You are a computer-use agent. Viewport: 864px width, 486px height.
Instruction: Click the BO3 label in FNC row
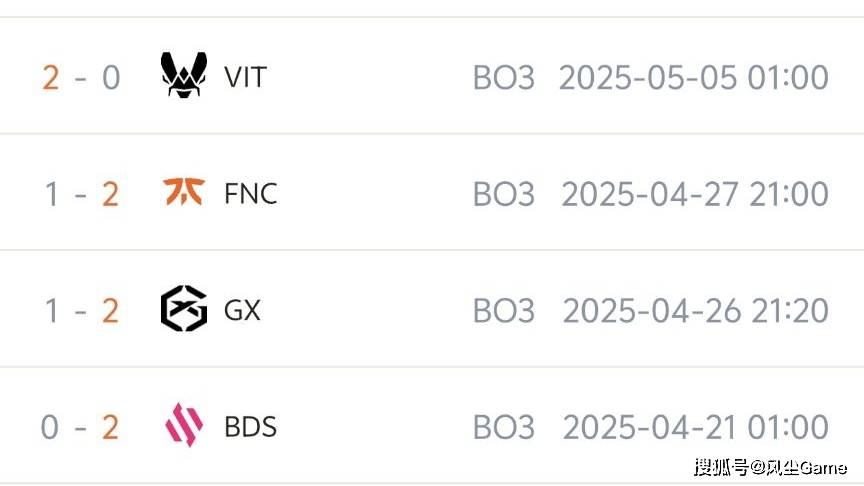[x=504, y=194]
